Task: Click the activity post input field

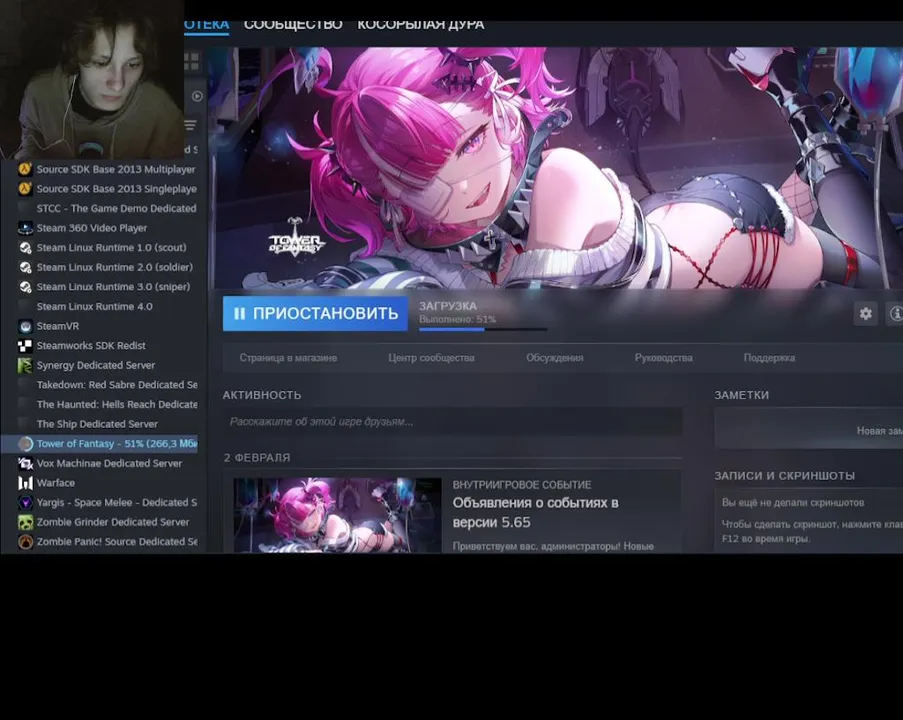Action: [453, 422]
